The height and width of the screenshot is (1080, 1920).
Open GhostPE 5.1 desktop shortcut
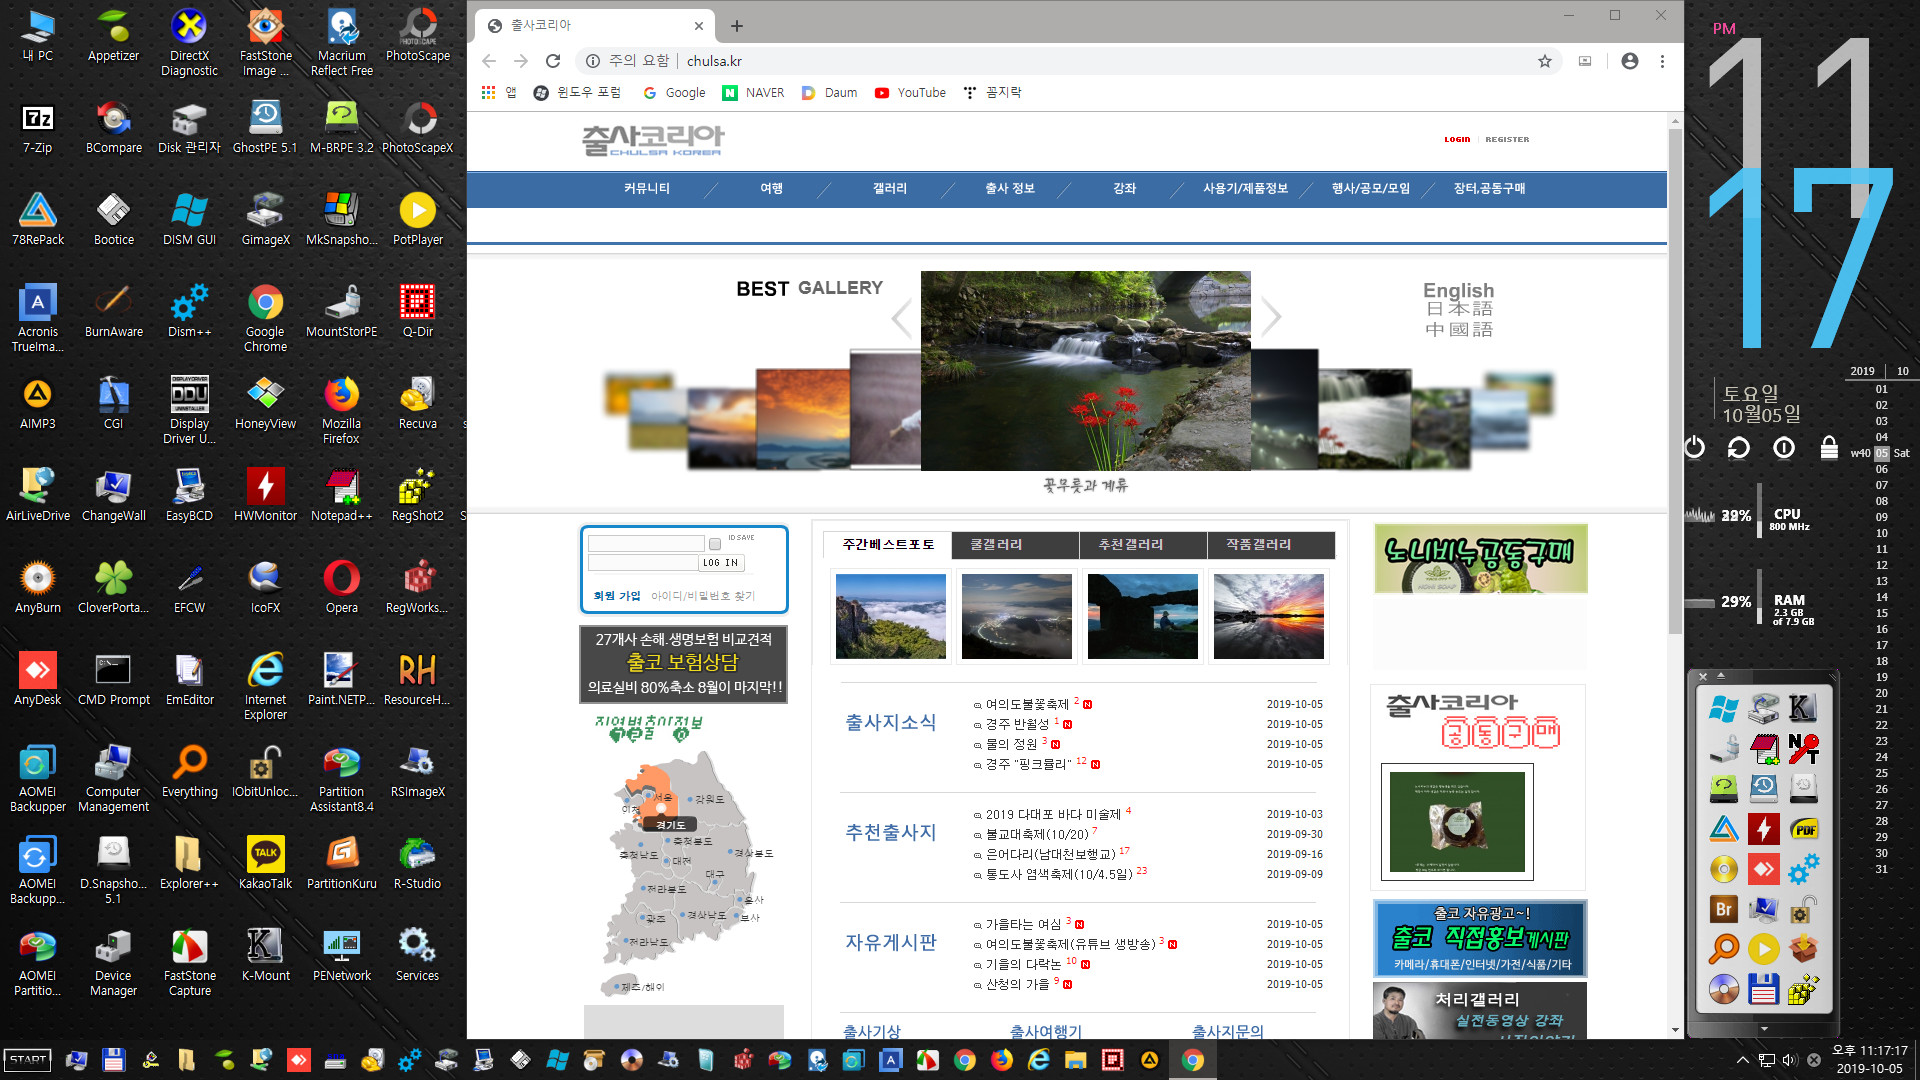pos(265,128)
